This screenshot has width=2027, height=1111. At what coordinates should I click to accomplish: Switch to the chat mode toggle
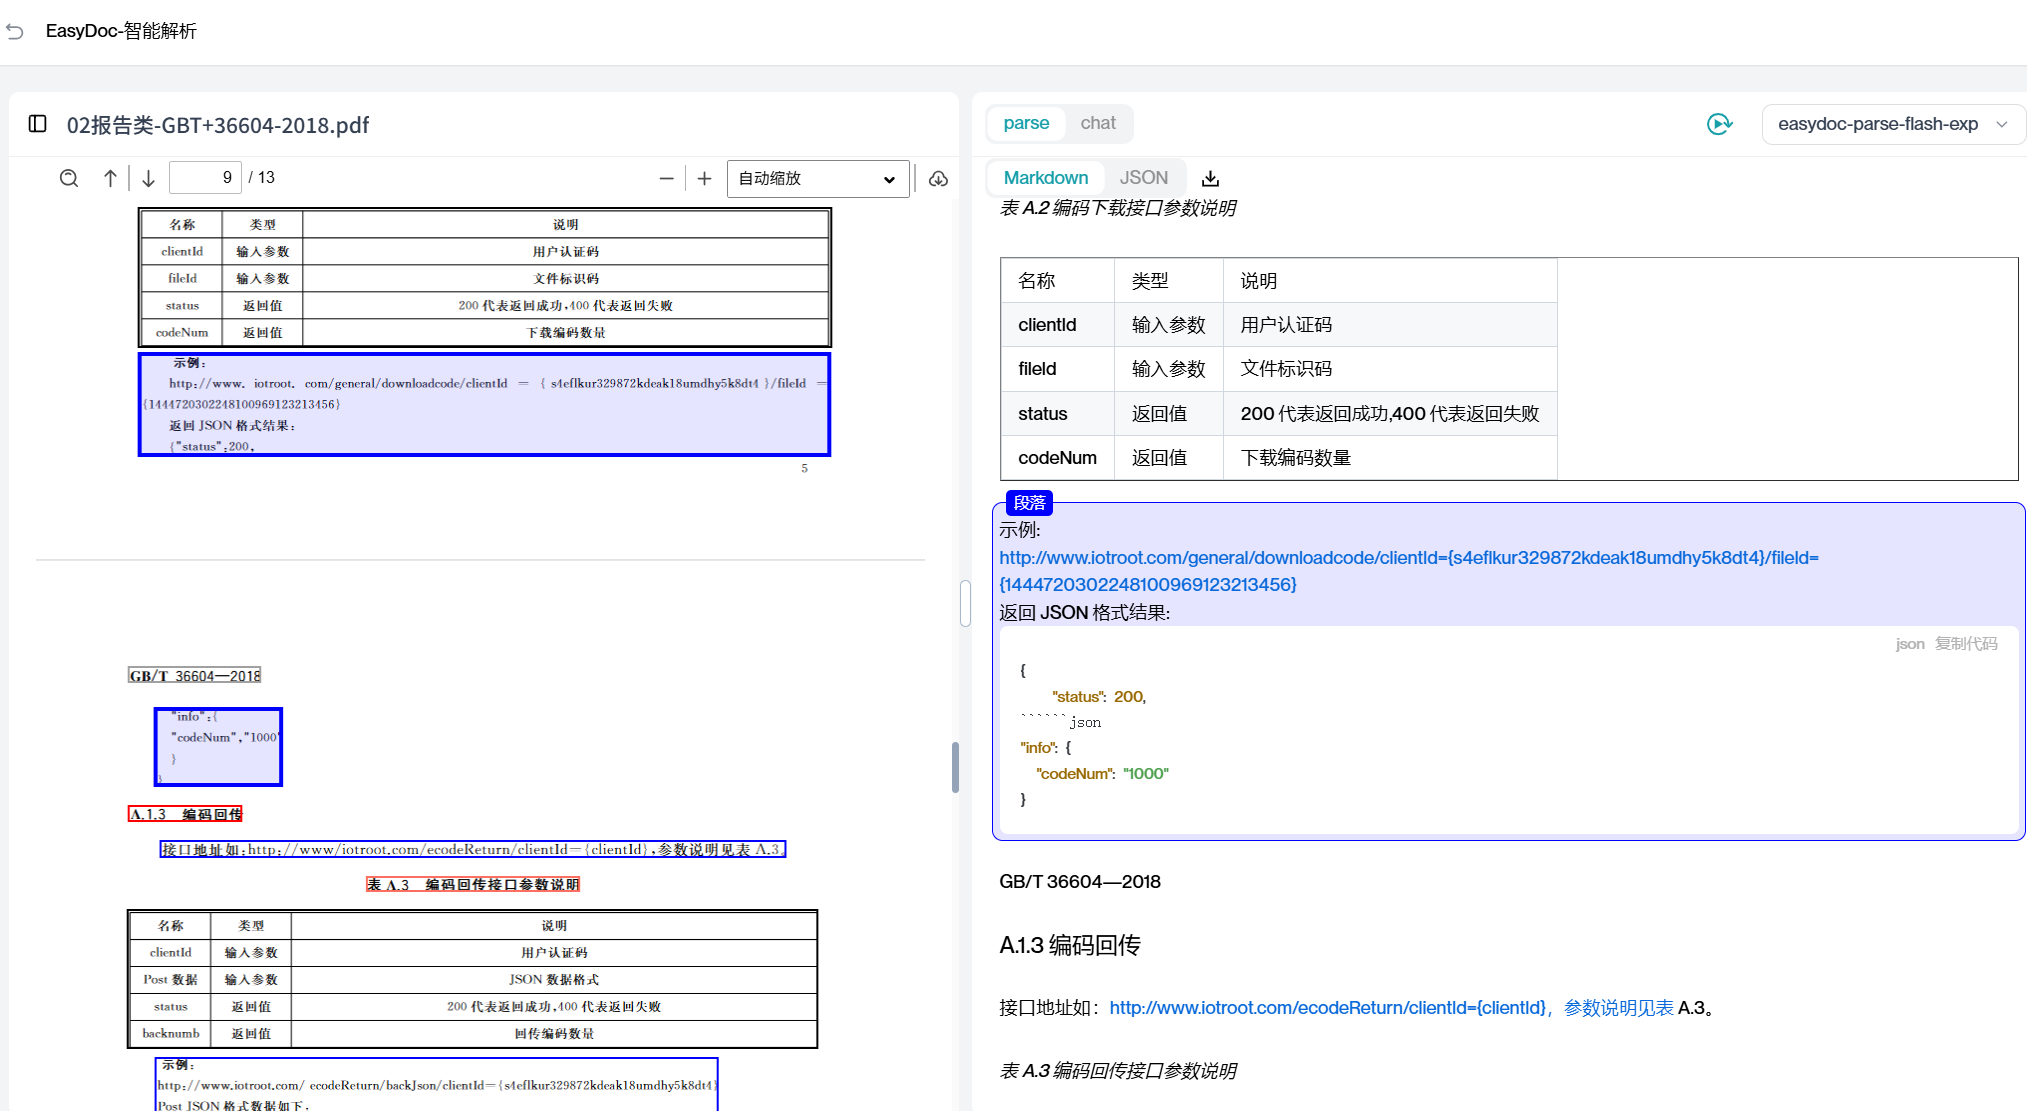click(1097, 123)
